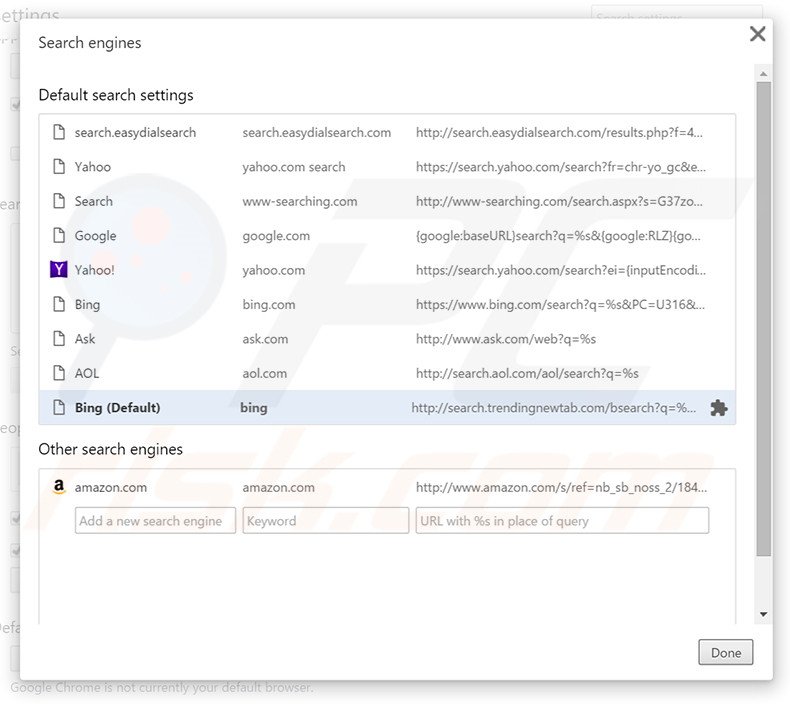790x704 pixels.
Task: Click the bing.com keyword
Action: (269, 304)
